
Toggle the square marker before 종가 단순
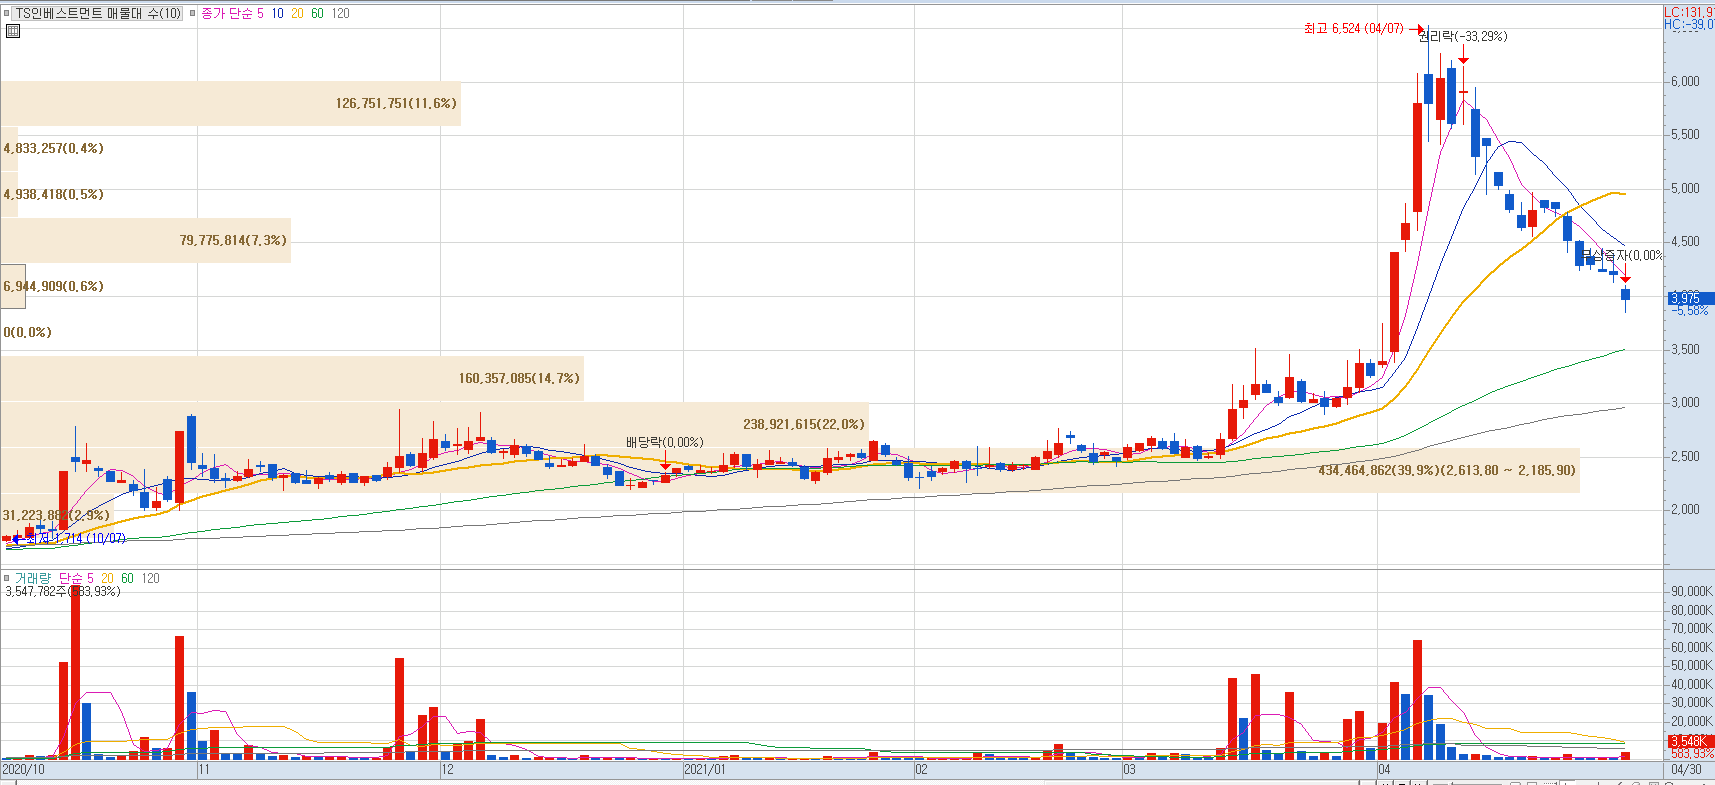pyautogui.click(x=193, y=13)
